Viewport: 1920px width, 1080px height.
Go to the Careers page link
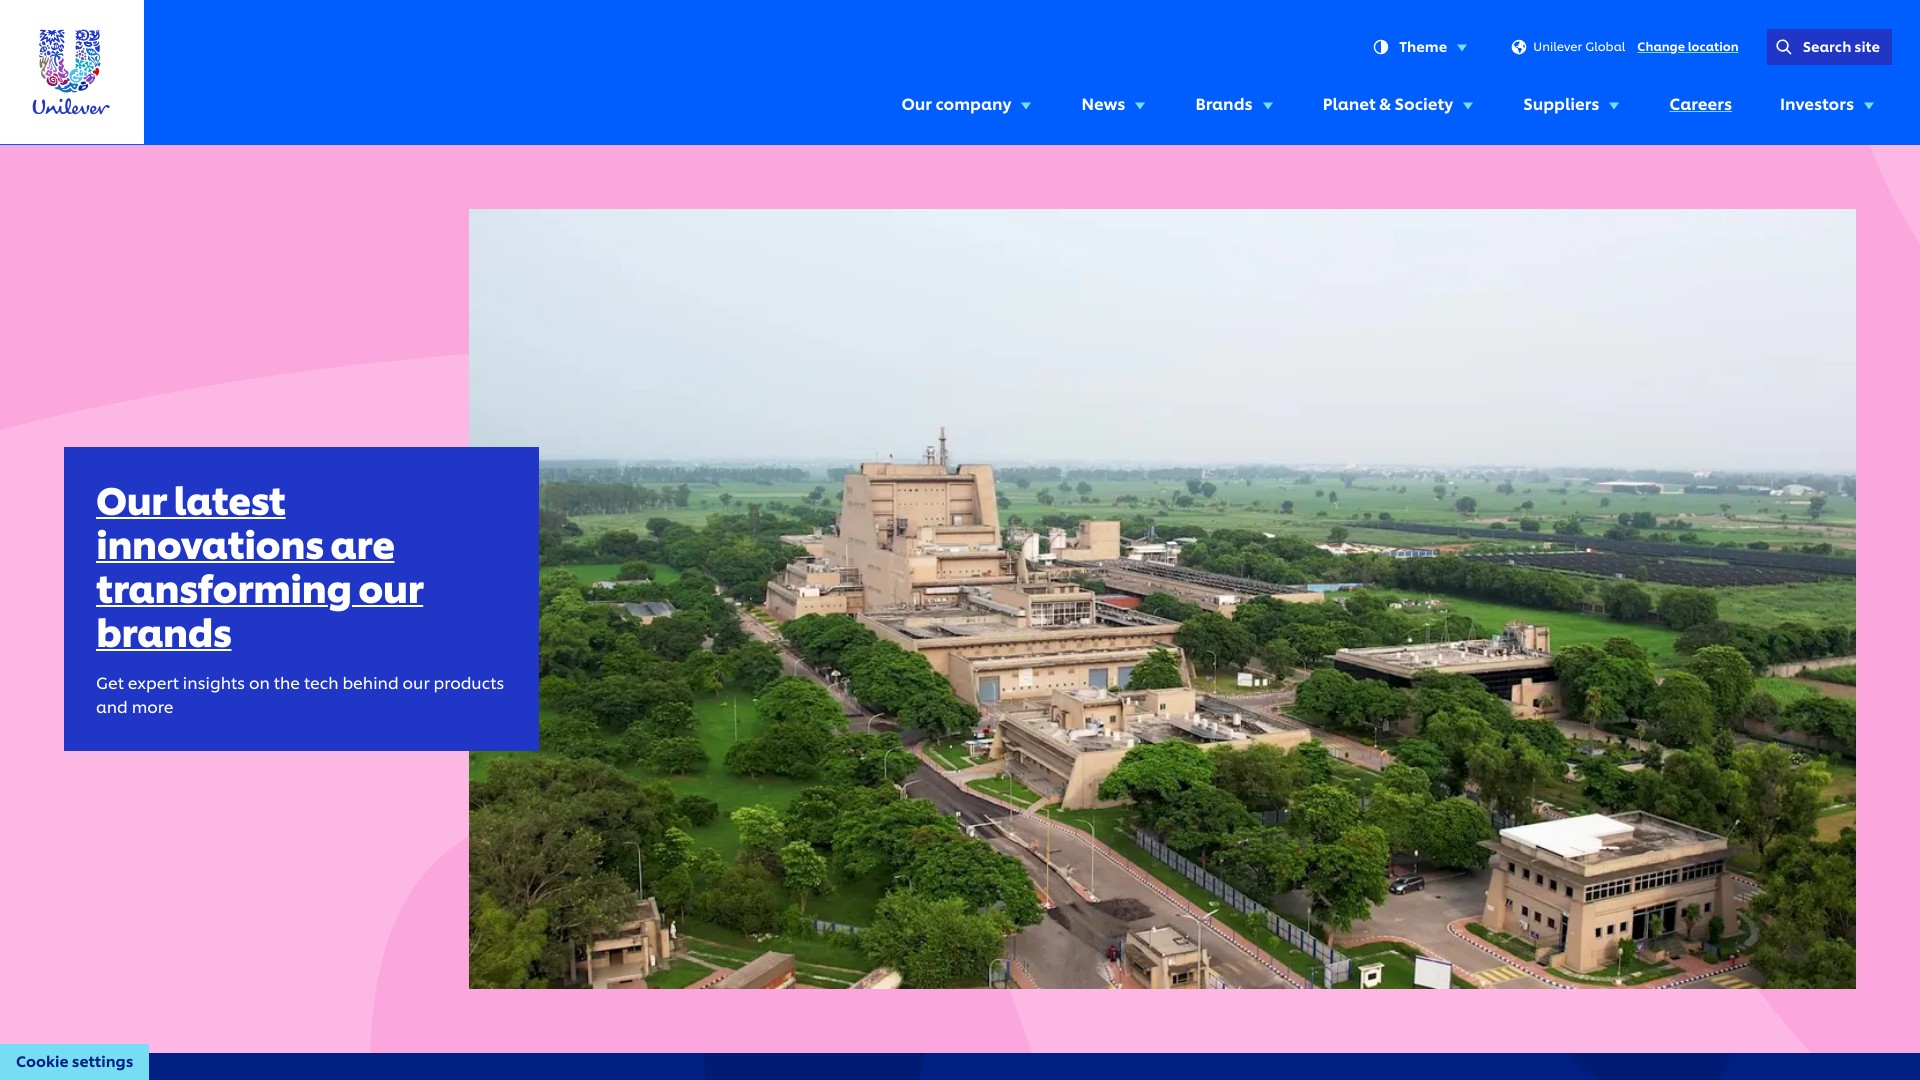(1700, 104)
